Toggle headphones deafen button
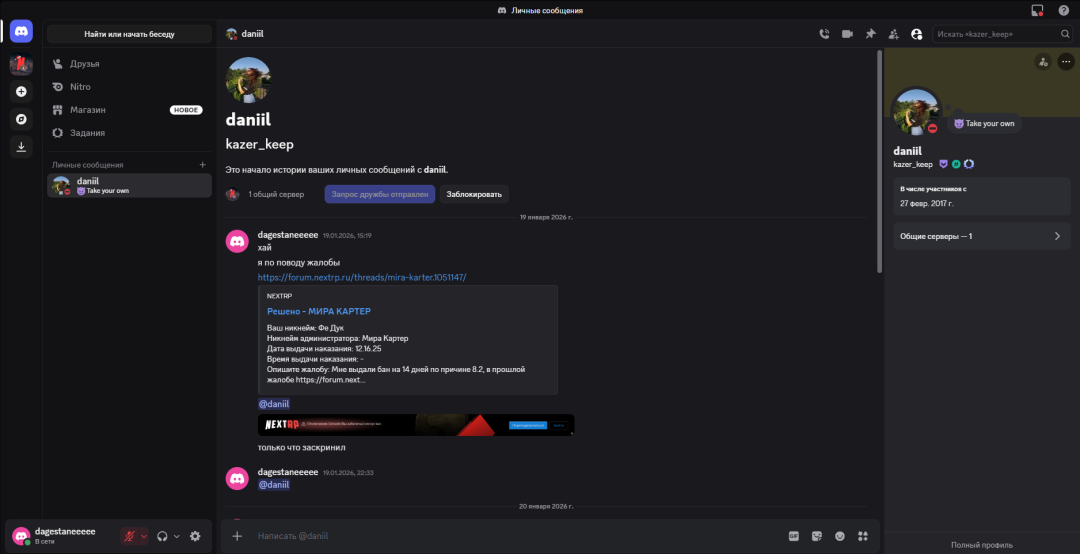 162,536
